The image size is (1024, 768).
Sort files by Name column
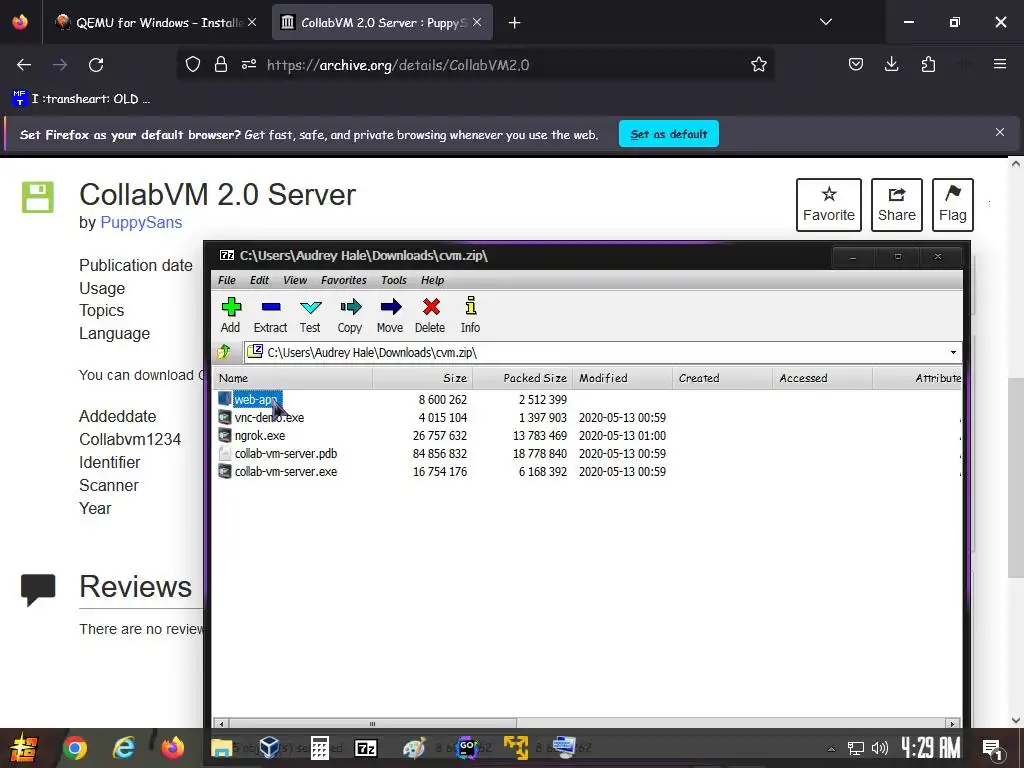293,378
